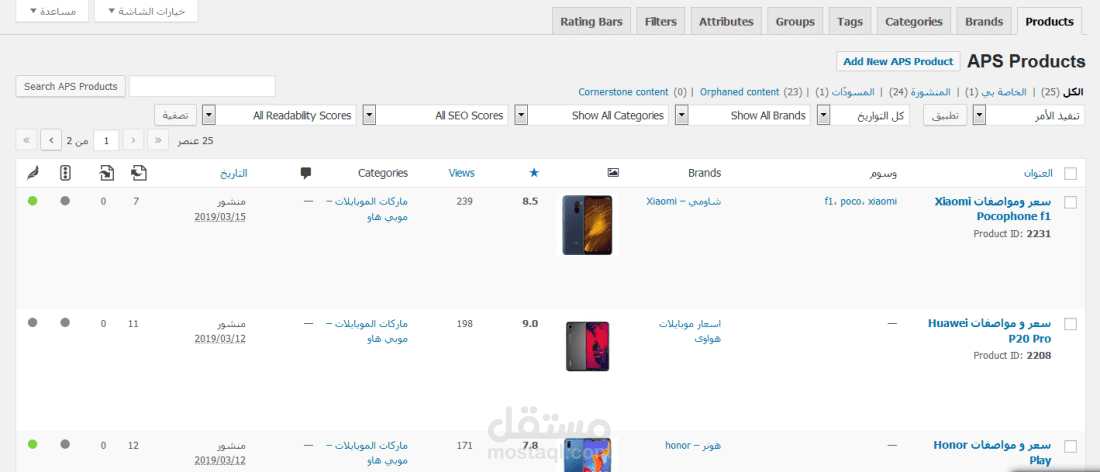1100x472 pixels.
Task: Switch to the Categories tab
Action: click(x=913, y=22)
